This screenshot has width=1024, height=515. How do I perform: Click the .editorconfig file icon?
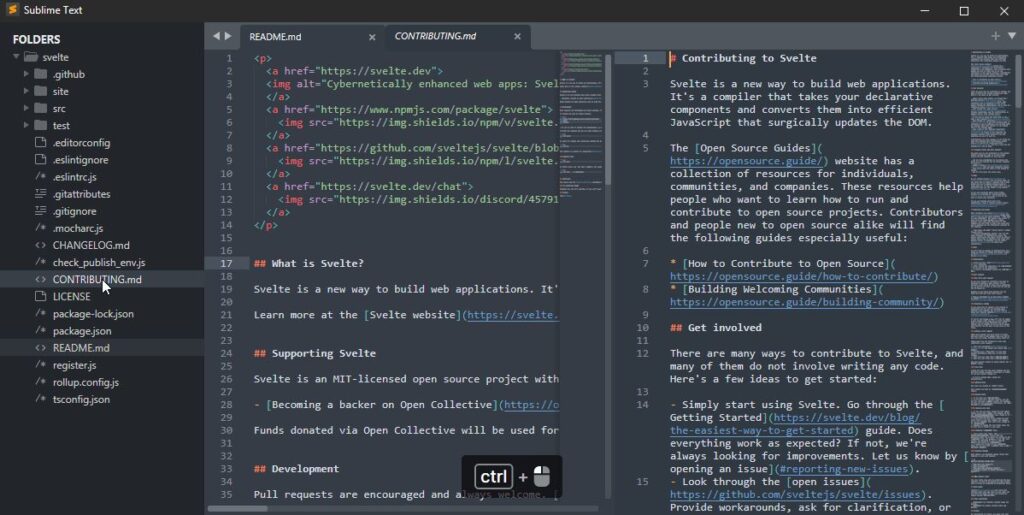pos(40,142)
